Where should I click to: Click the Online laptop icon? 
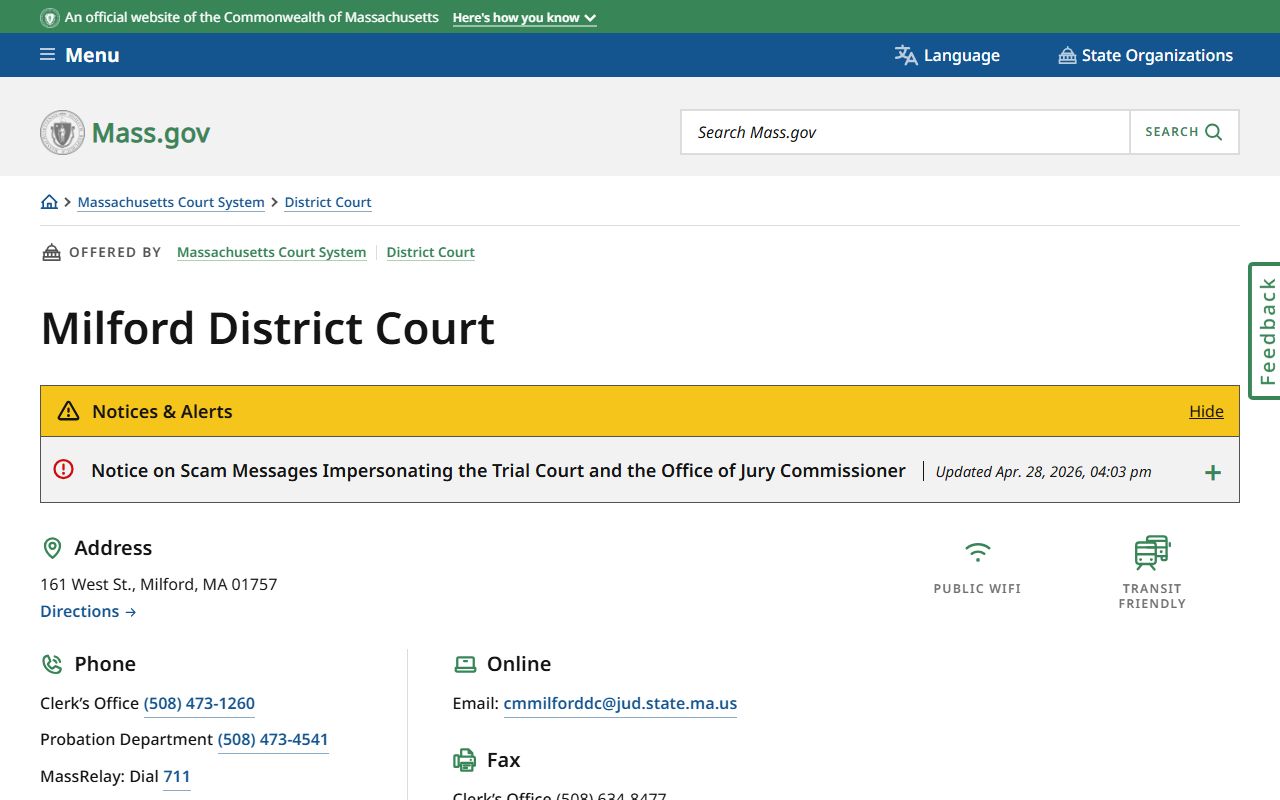click(465, 664)
